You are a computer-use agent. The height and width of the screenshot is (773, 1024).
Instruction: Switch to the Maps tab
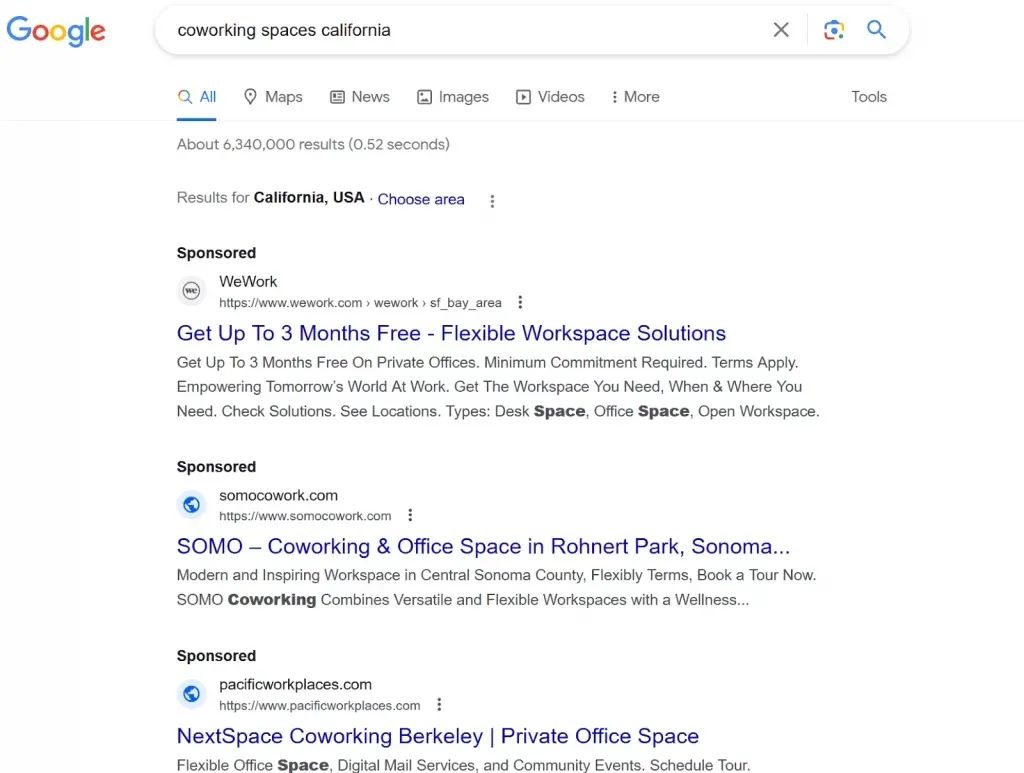pyautogui.click(x=273, y=97)
